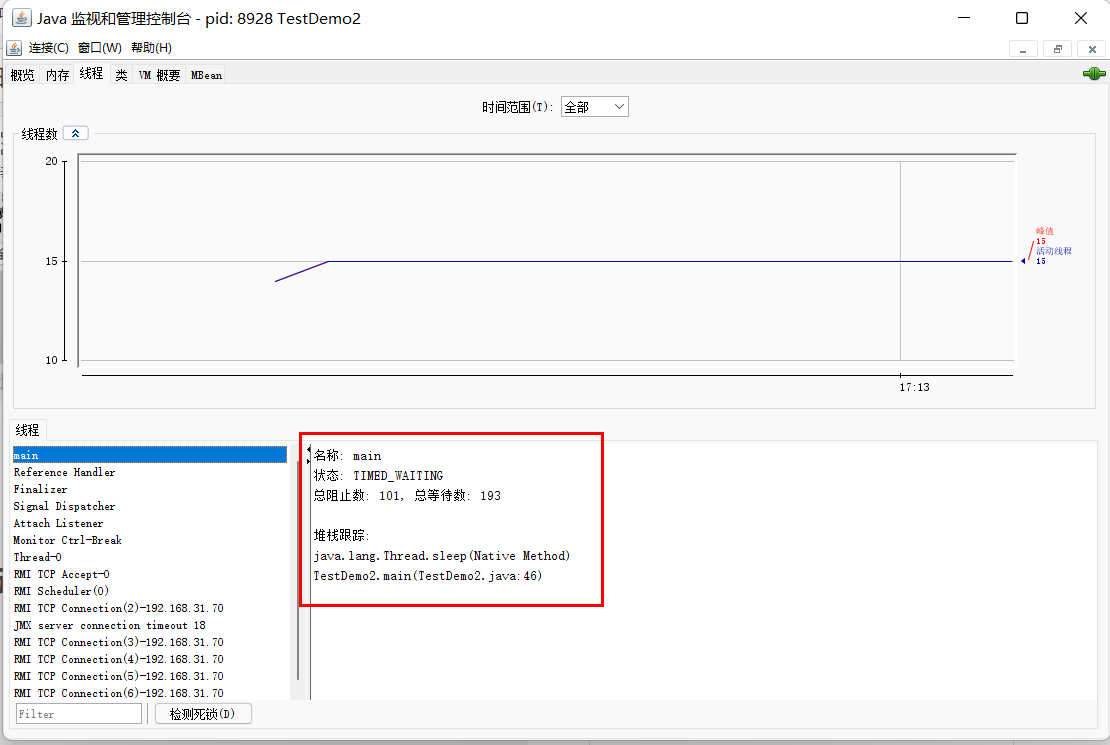Switch to the 概览 tab
Image resolution: width=1110 pixels, height=745 pixels.
(23, 75)
